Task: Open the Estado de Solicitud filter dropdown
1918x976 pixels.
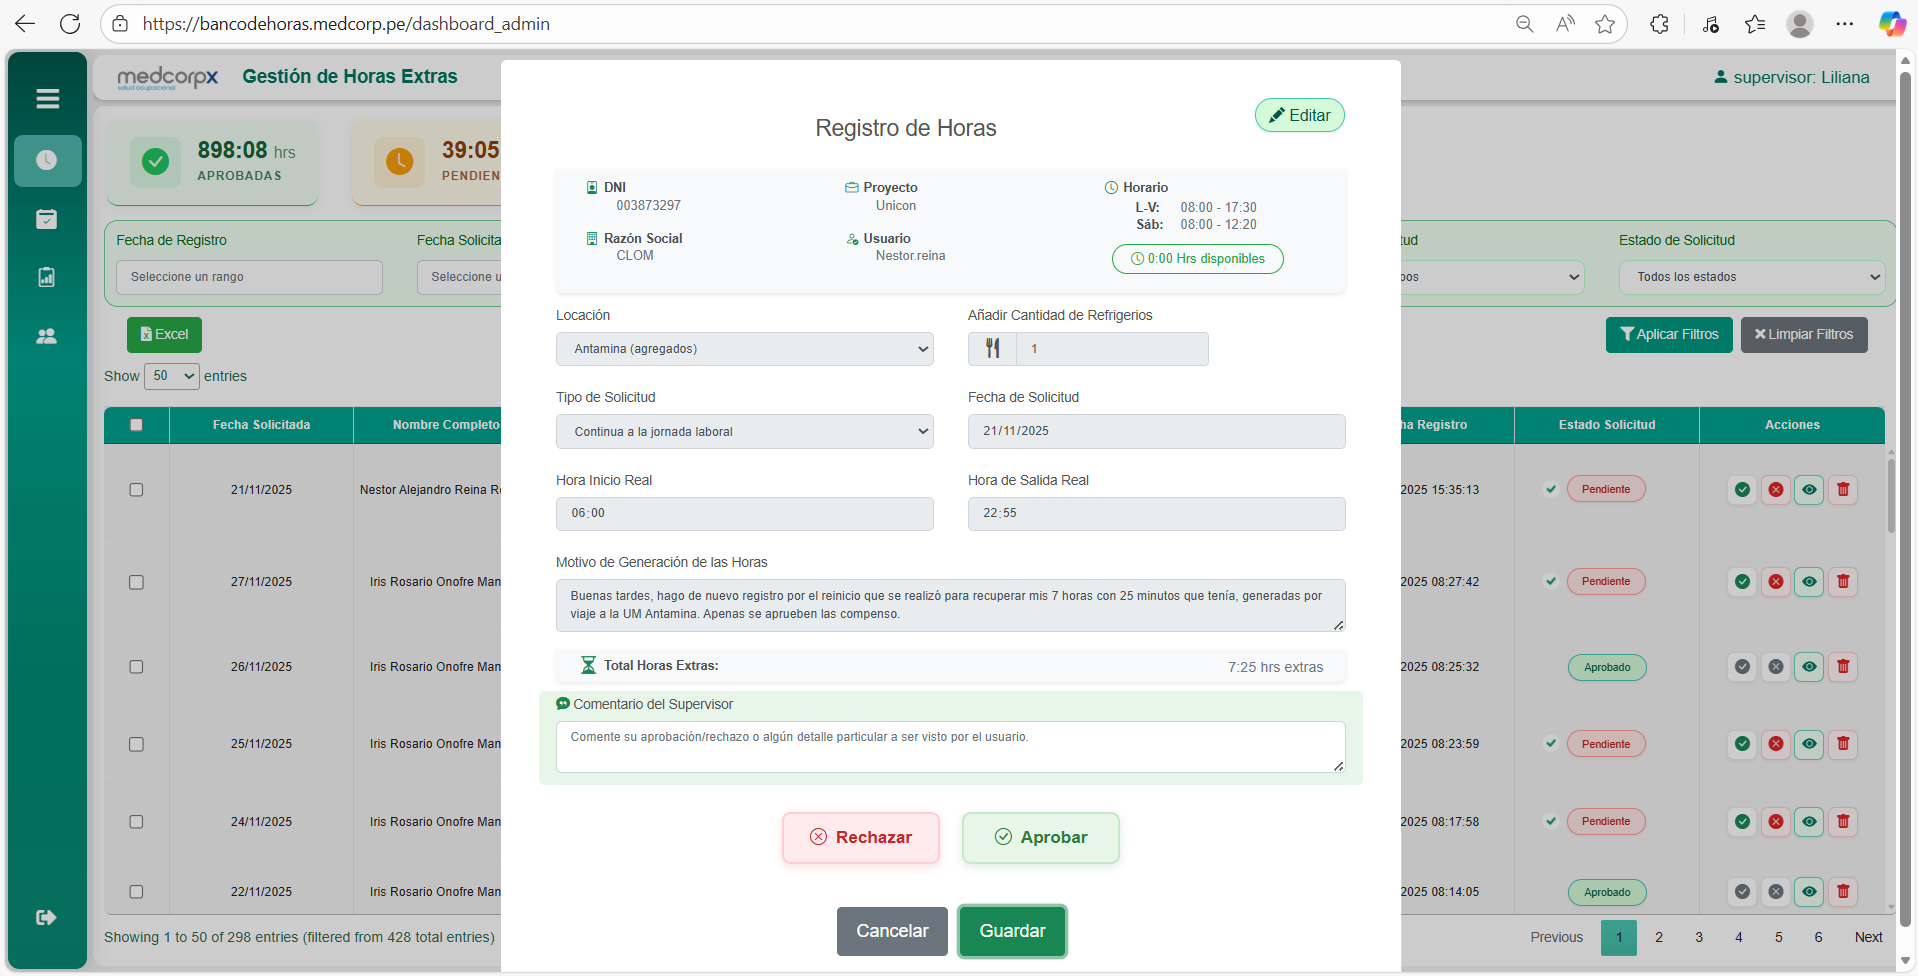Action: click(x=1751, y=277)
